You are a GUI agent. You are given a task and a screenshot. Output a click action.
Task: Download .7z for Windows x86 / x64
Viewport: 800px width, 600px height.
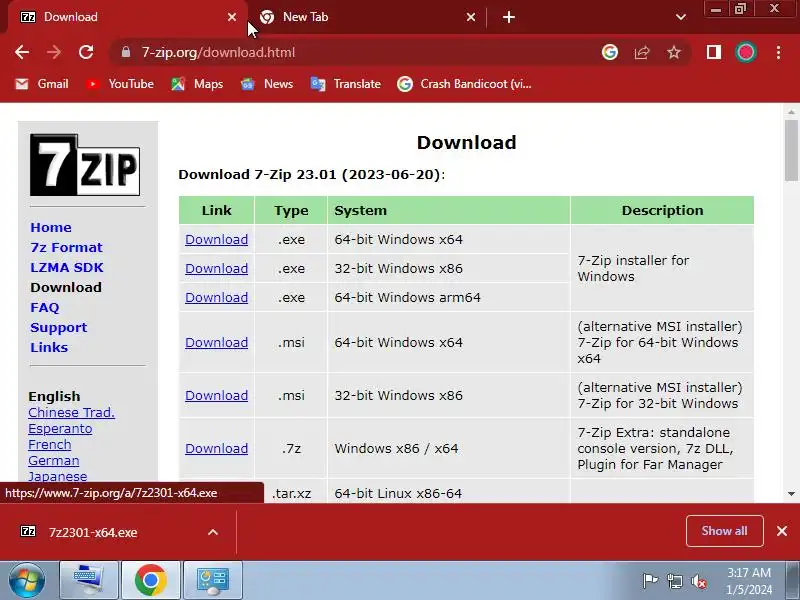(x=216, y=448)
